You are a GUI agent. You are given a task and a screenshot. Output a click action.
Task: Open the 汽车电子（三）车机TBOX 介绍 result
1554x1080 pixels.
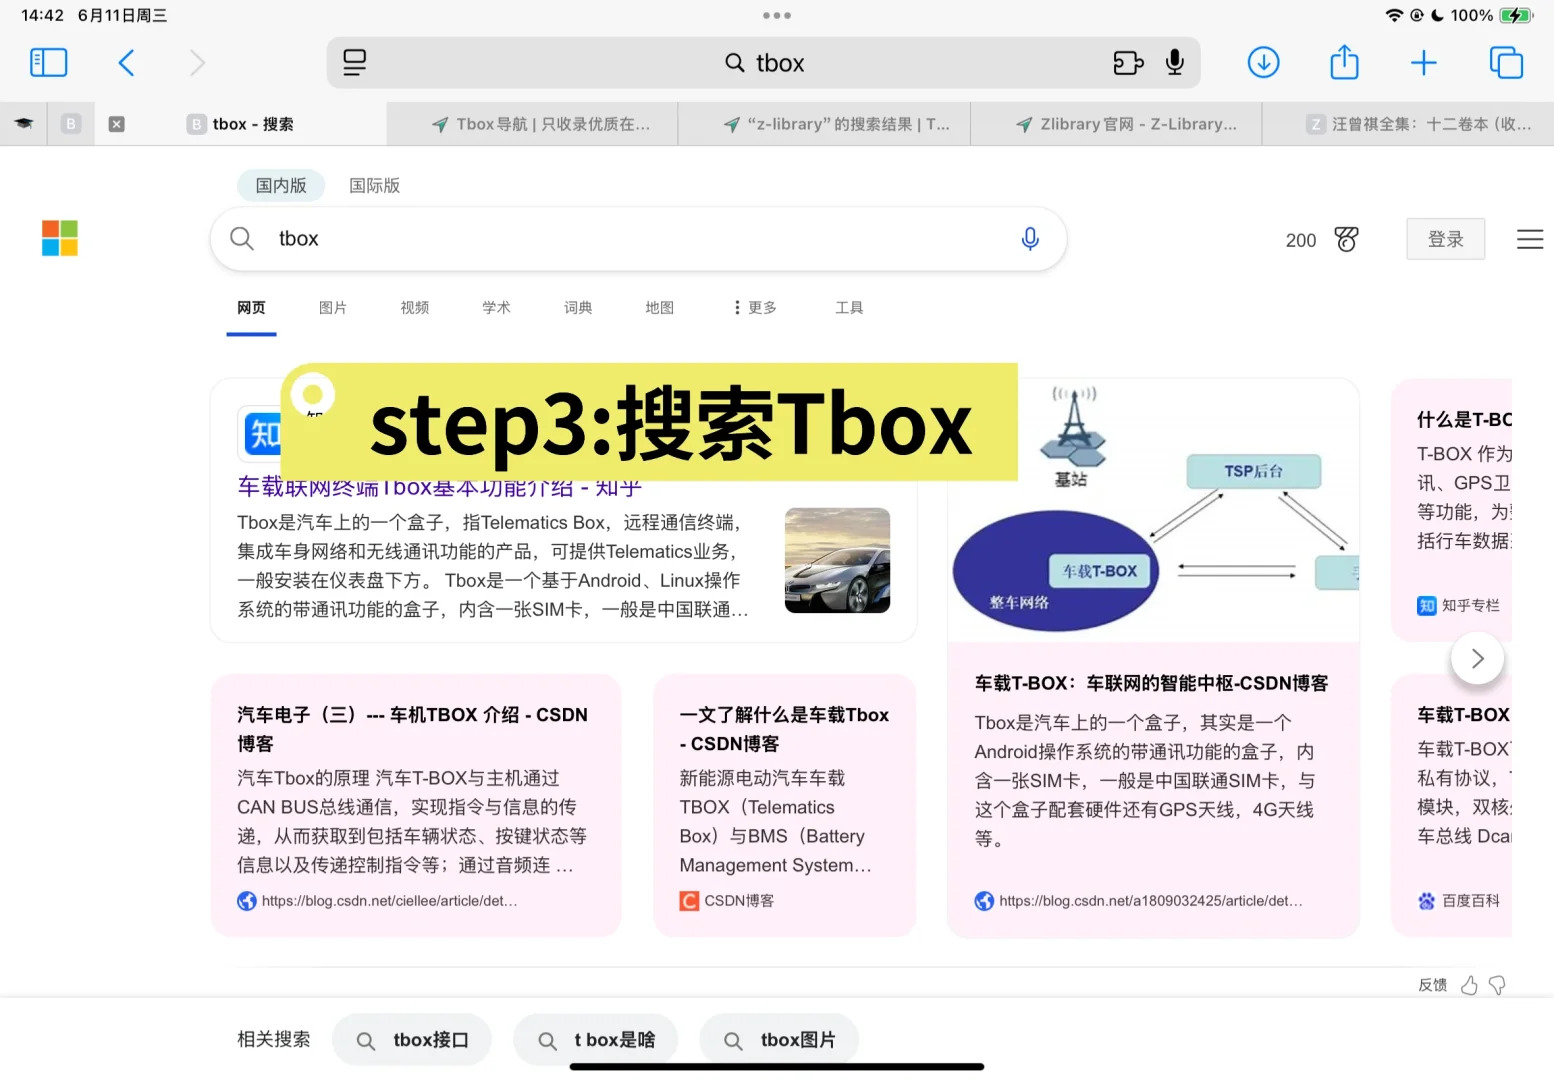(412, 729)
